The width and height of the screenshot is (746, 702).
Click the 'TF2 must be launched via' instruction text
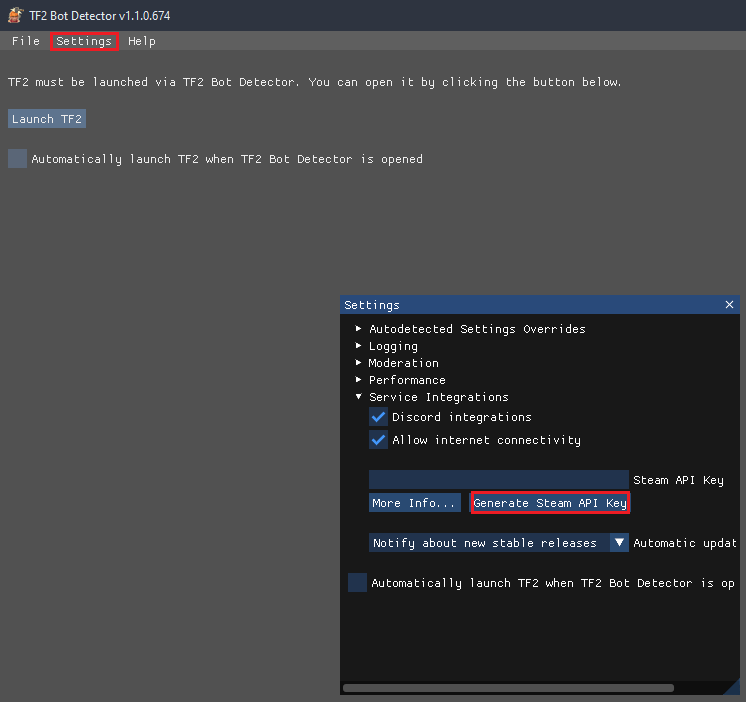click(x=314, y=82)
